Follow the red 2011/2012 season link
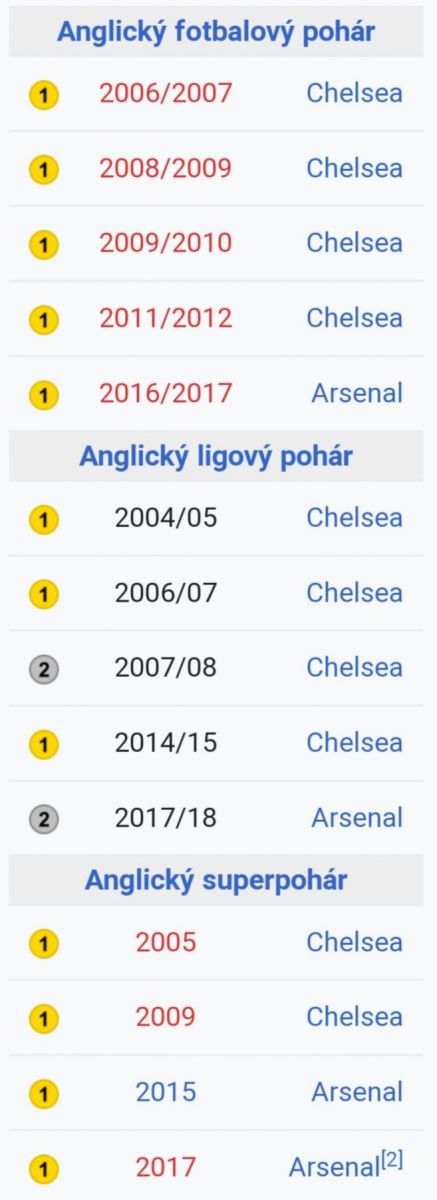The width and height of the screenshot is (437, 1200). 166,318
